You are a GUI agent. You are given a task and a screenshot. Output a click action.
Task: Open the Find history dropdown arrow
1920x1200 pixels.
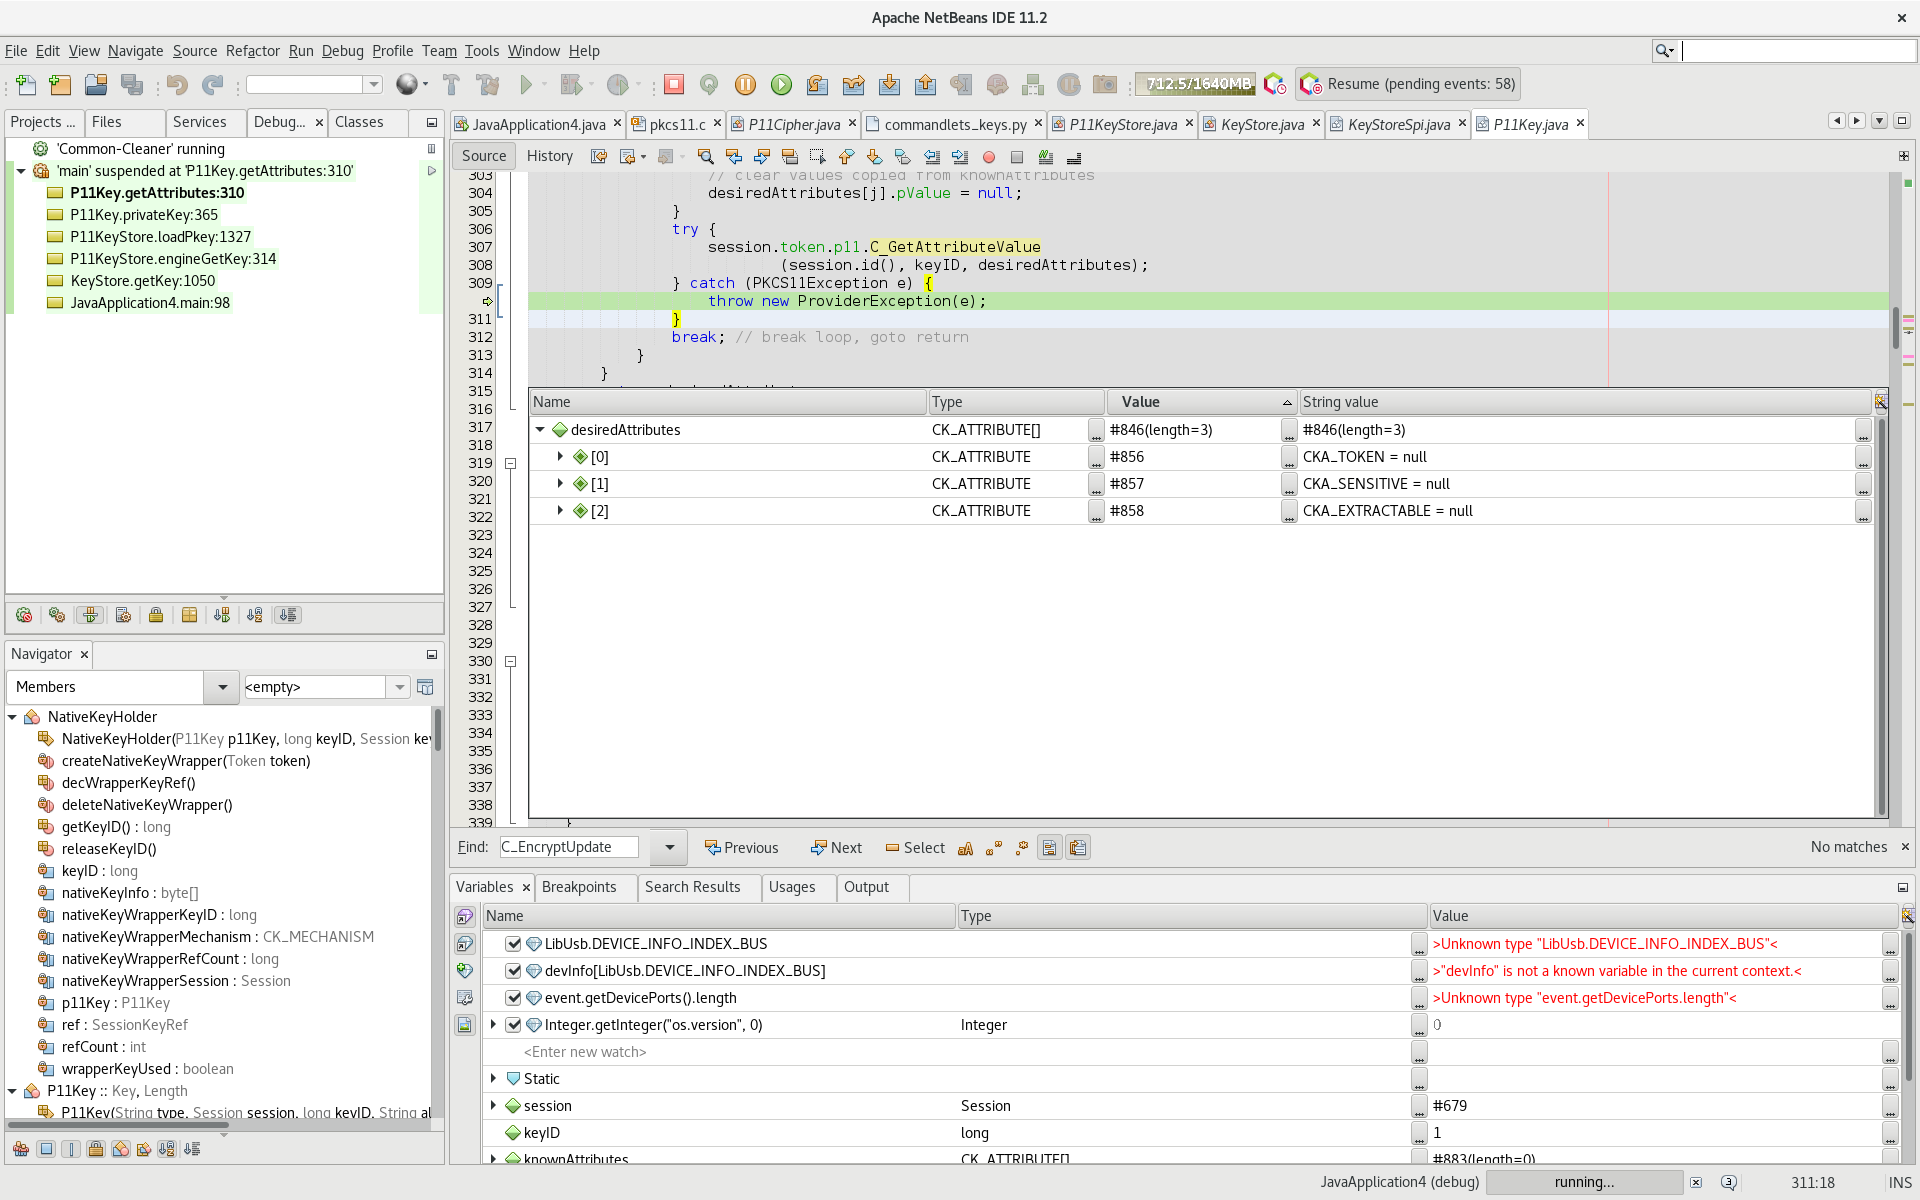coord(667,847)
